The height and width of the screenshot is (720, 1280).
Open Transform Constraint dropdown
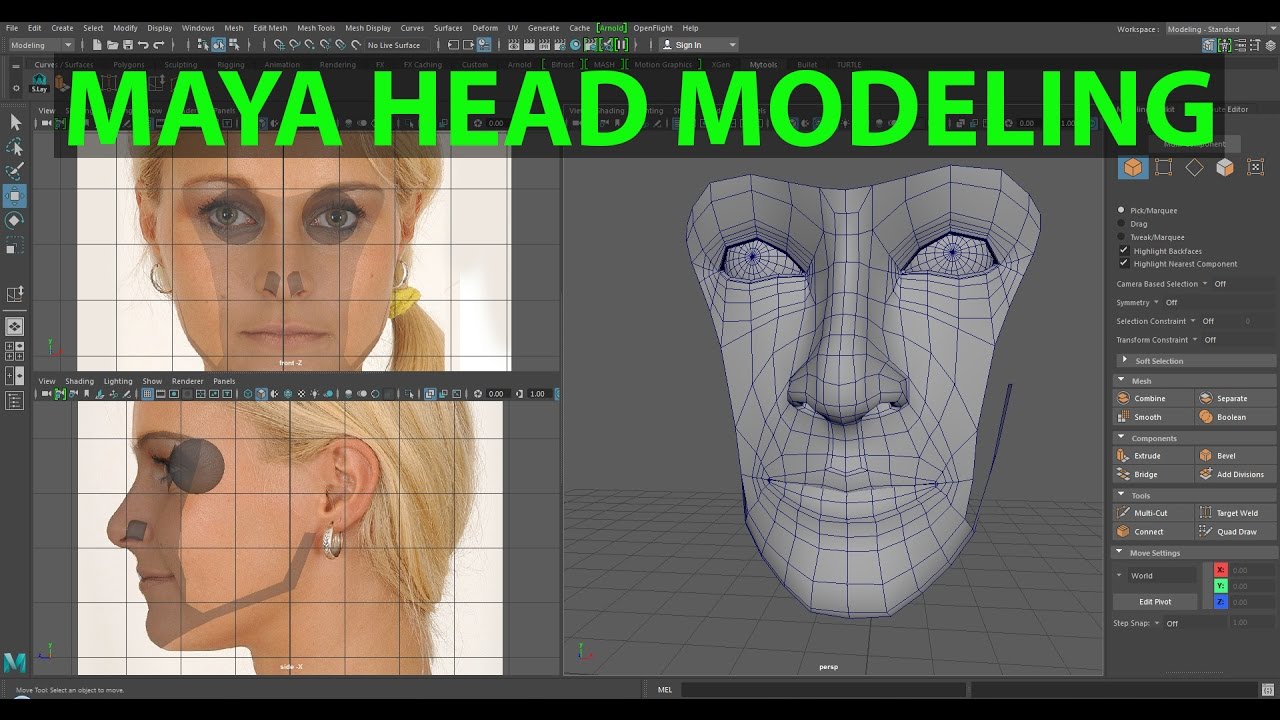(1196, 340)
